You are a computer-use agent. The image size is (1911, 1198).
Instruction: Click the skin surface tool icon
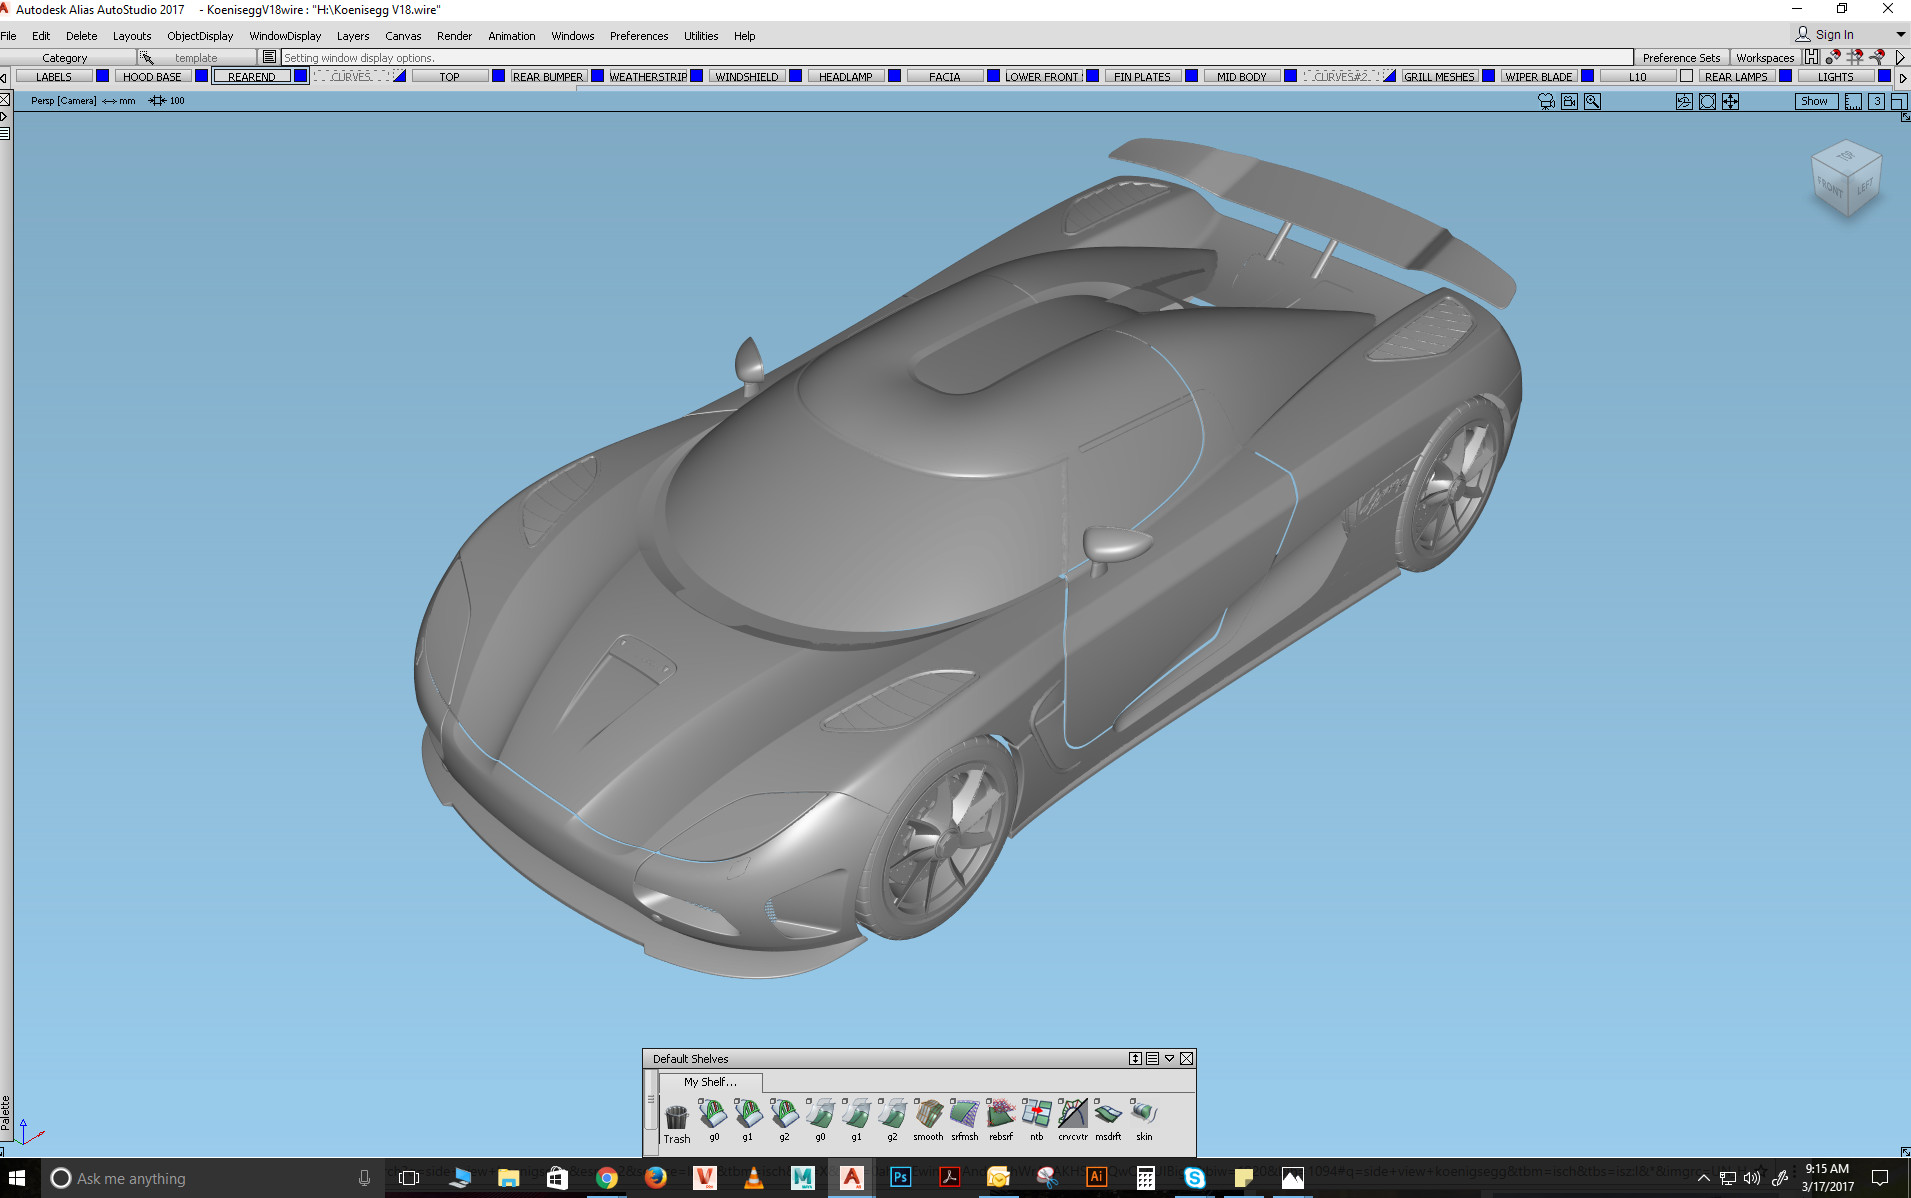[1143, 1114]
